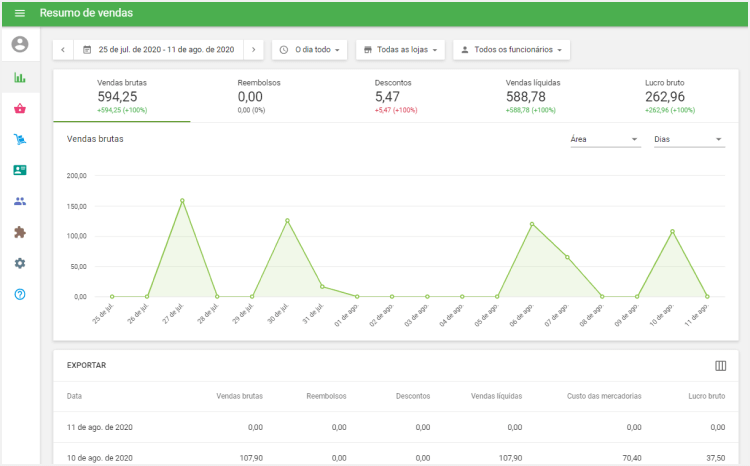The image size is (750, 466).
Task: Open the inventory management cart icon
Action: tap(20, 139)
